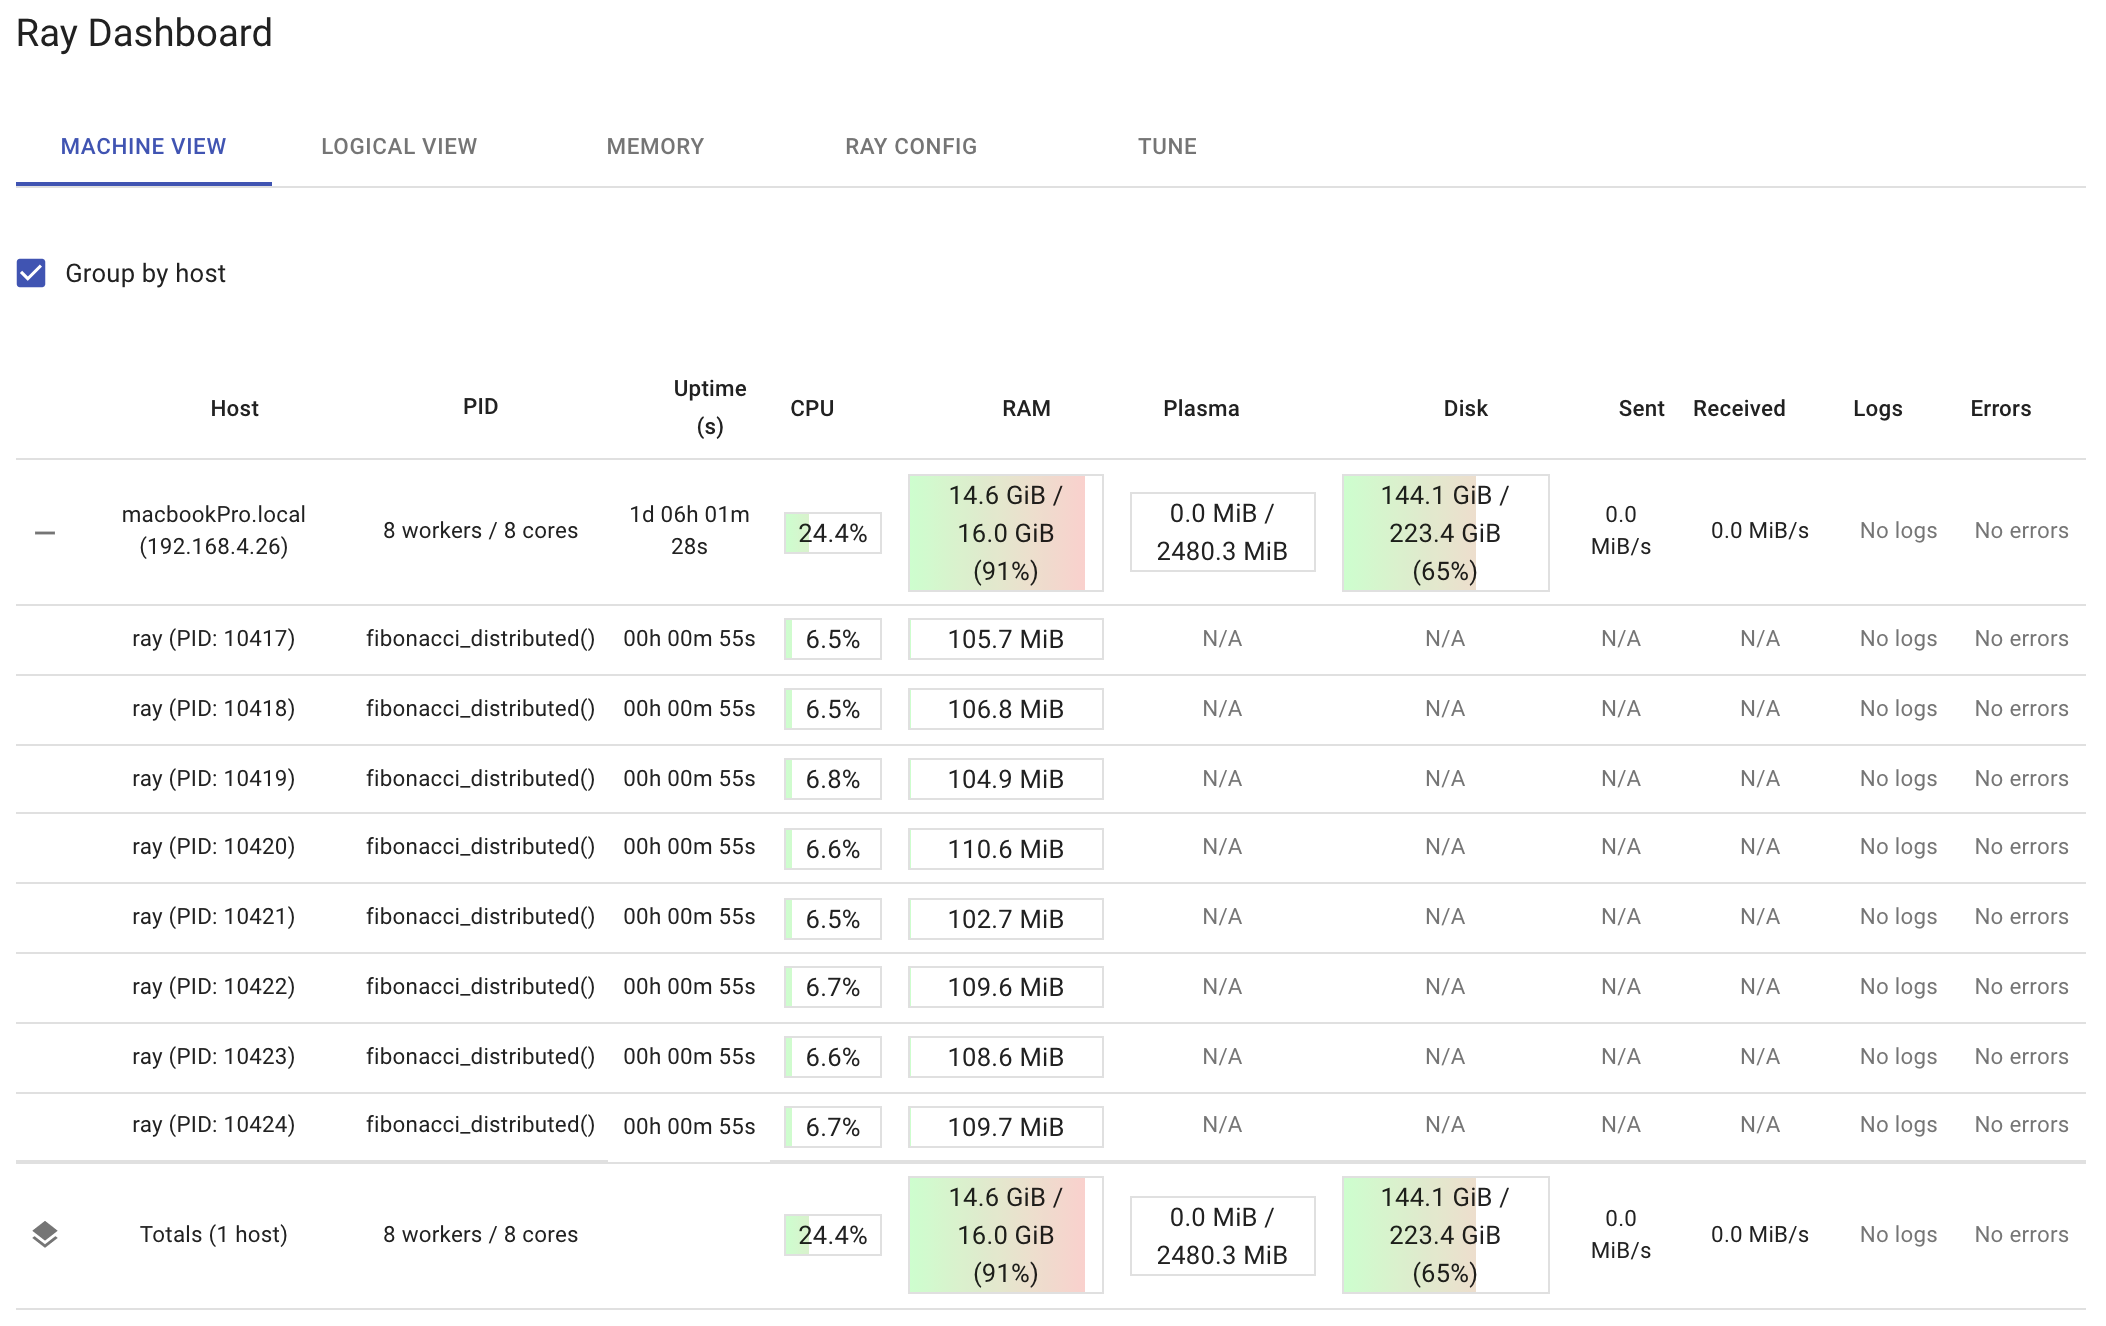Click the 0.0 MiB/s Received value in host row
The height and width of the screenshot is (1326, 2106).
click(1759, 530)
